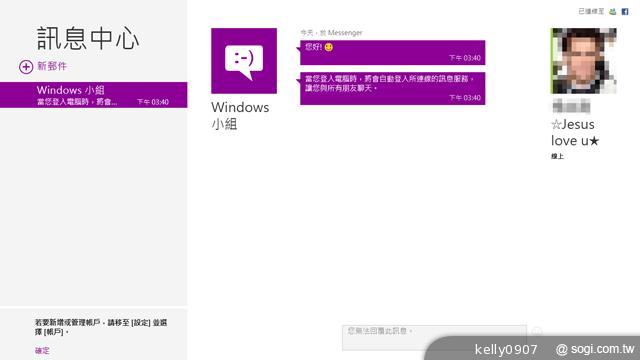Click the 線上 online status text
640x360 pixels.
(x=557, y=156)
